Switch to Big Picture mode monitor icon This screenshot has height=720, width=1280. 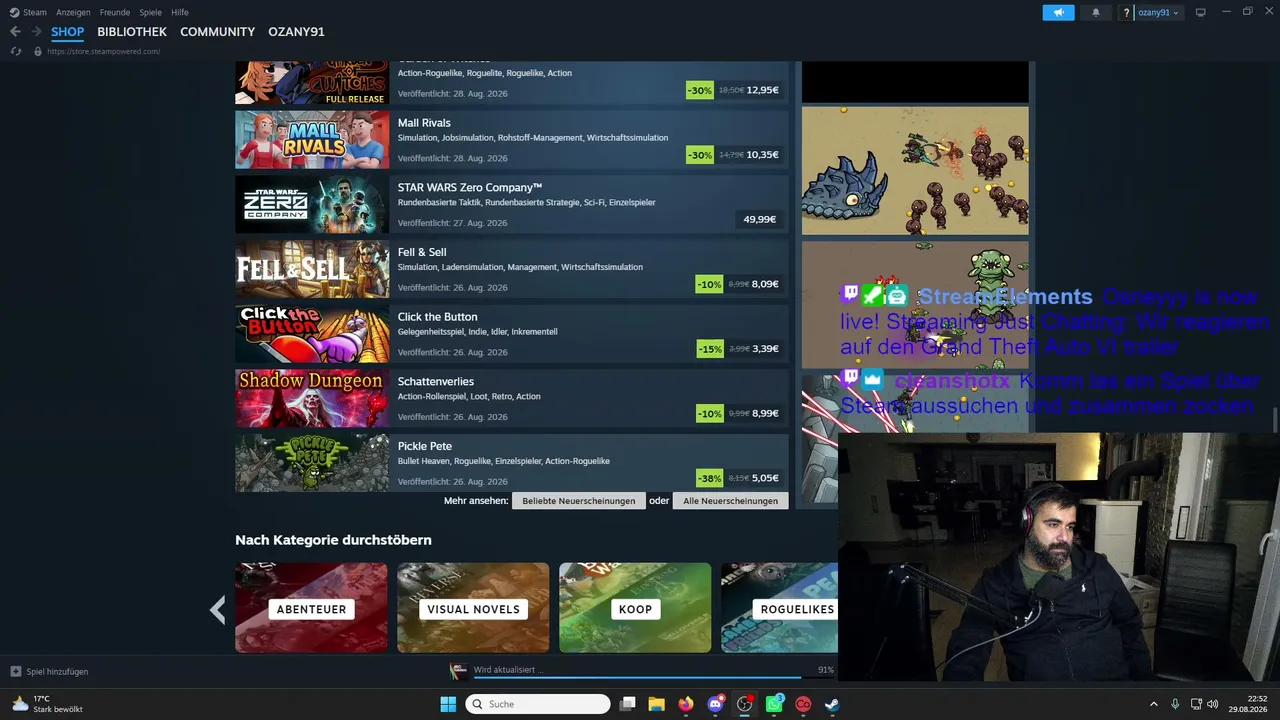click(1201, 12)
